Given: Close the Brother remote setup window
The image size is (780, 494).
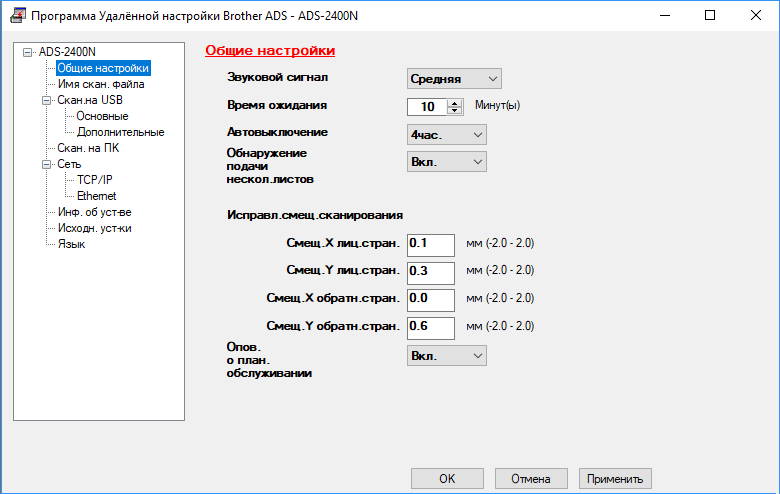Looking at the screenshot, I should coord(756,15).
